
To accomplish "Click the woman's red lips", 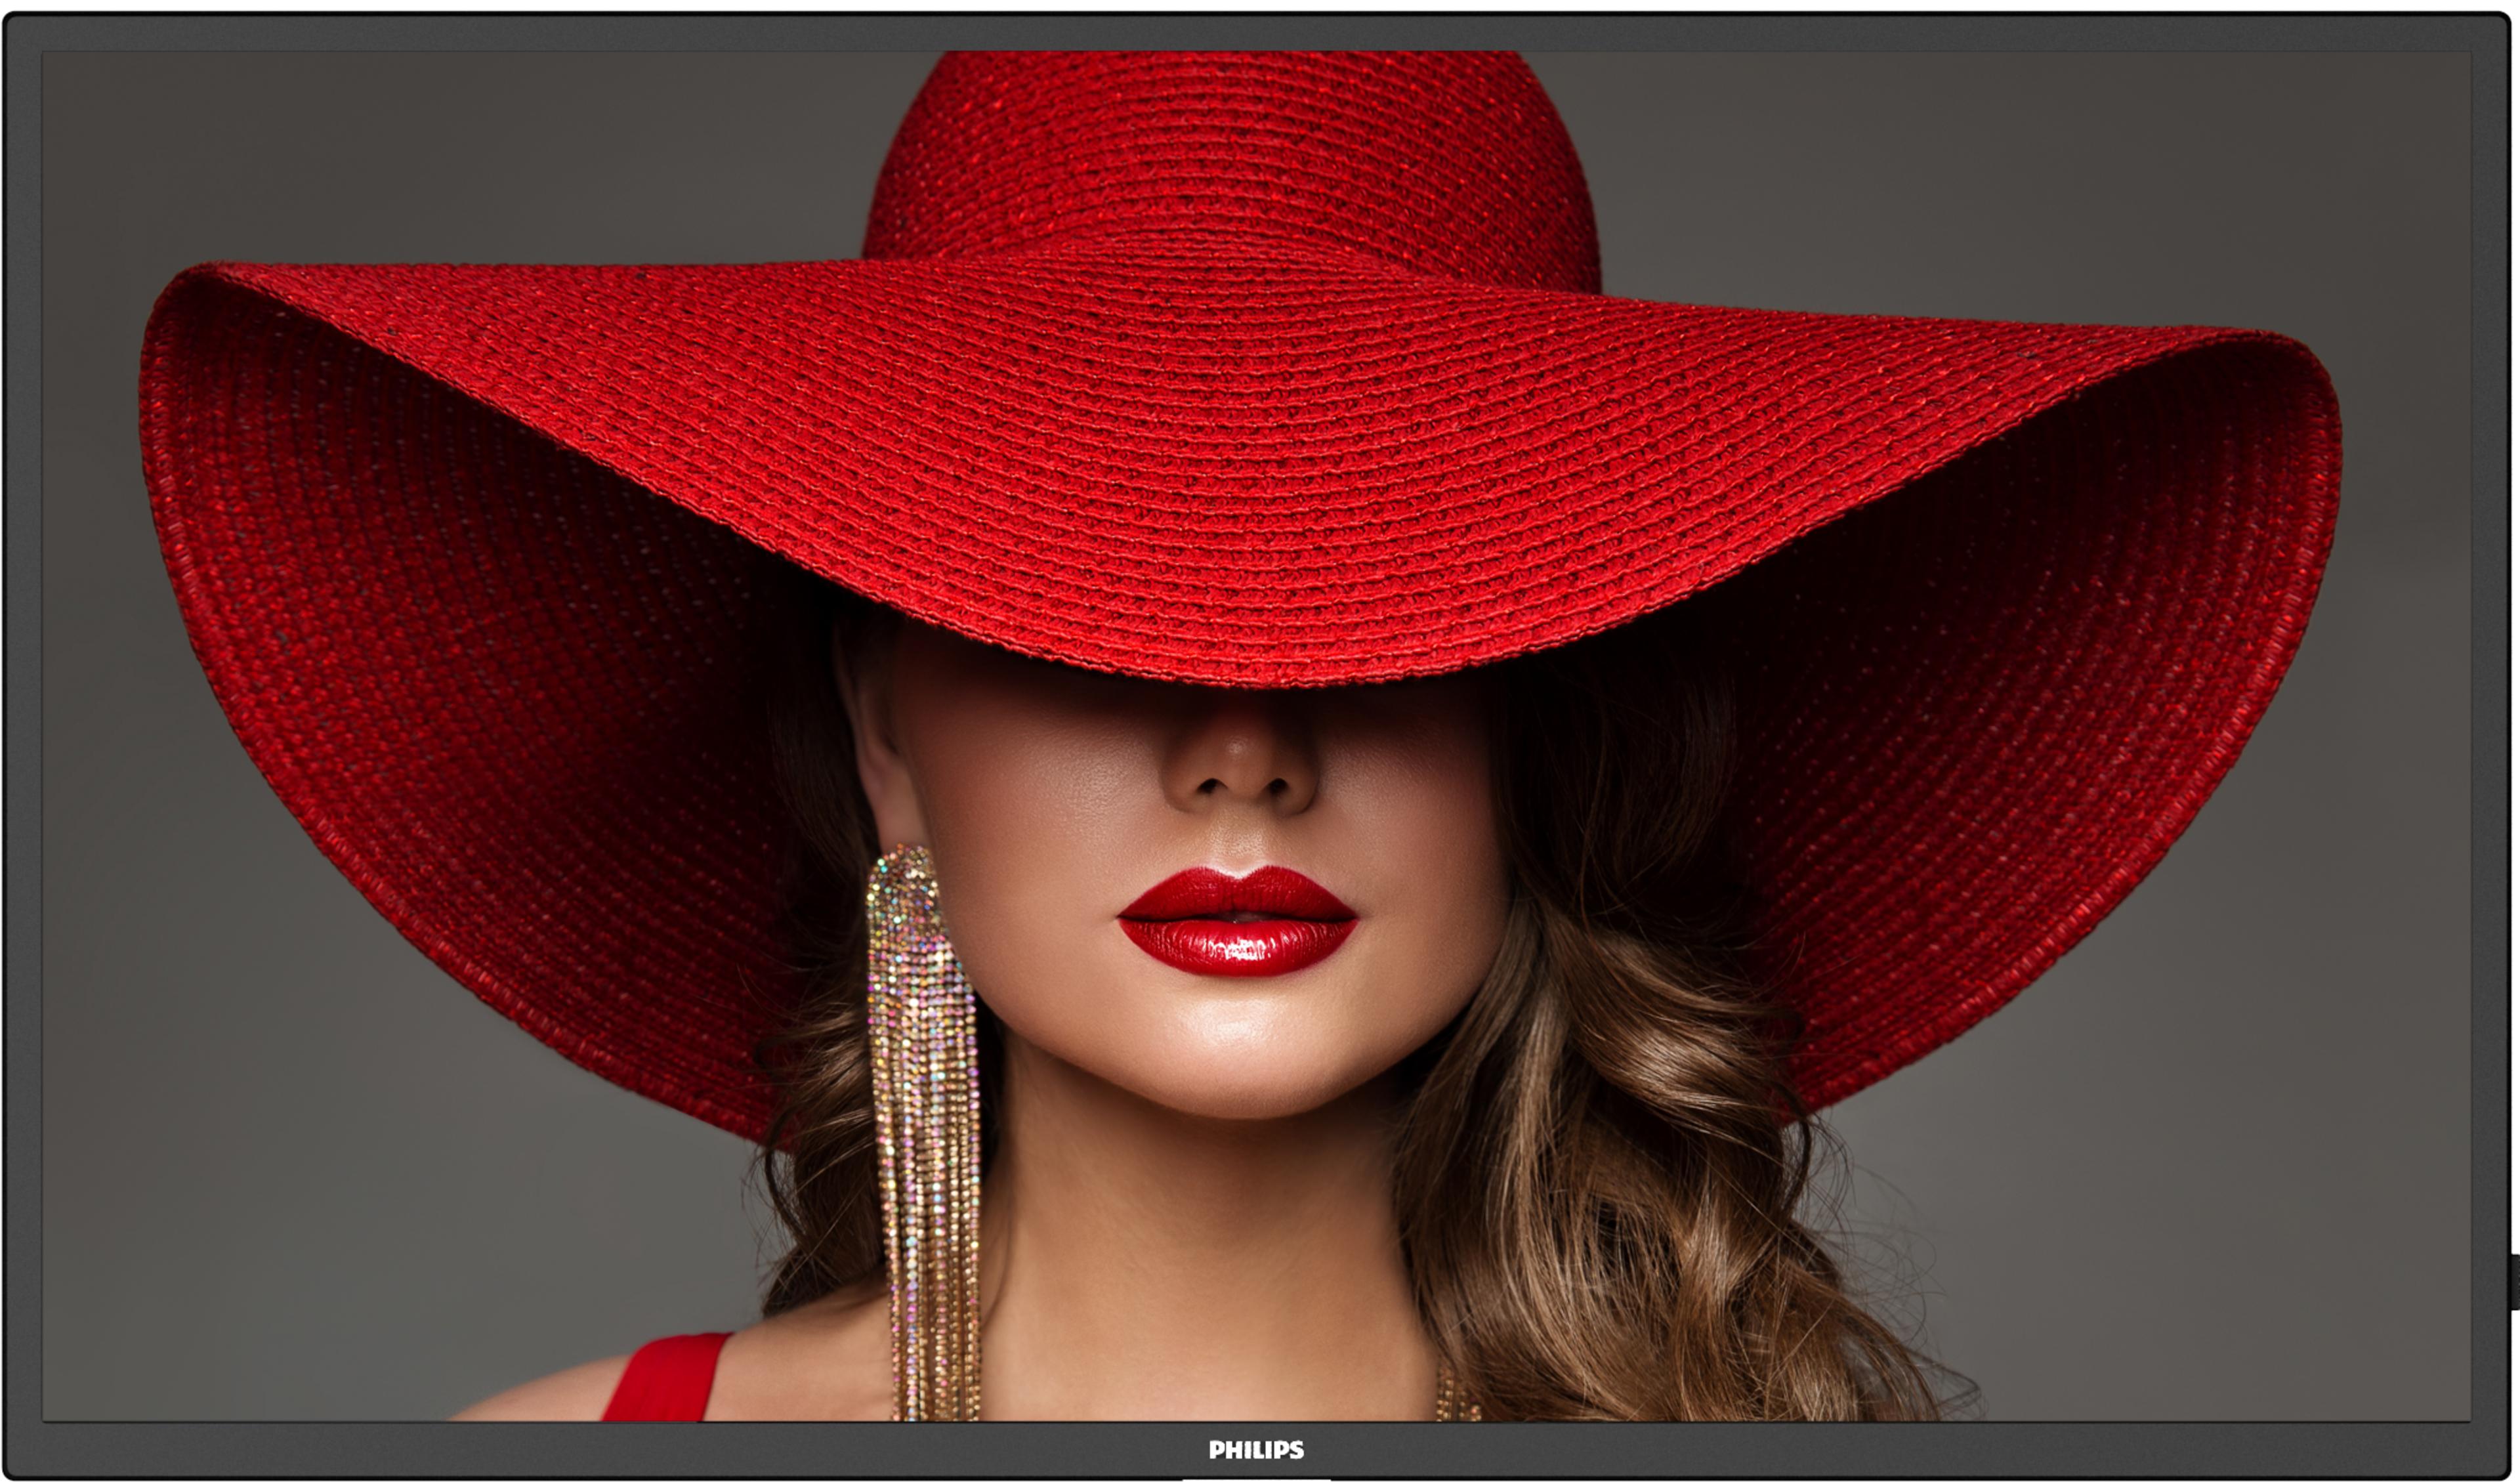I will tap(1237, 921).
